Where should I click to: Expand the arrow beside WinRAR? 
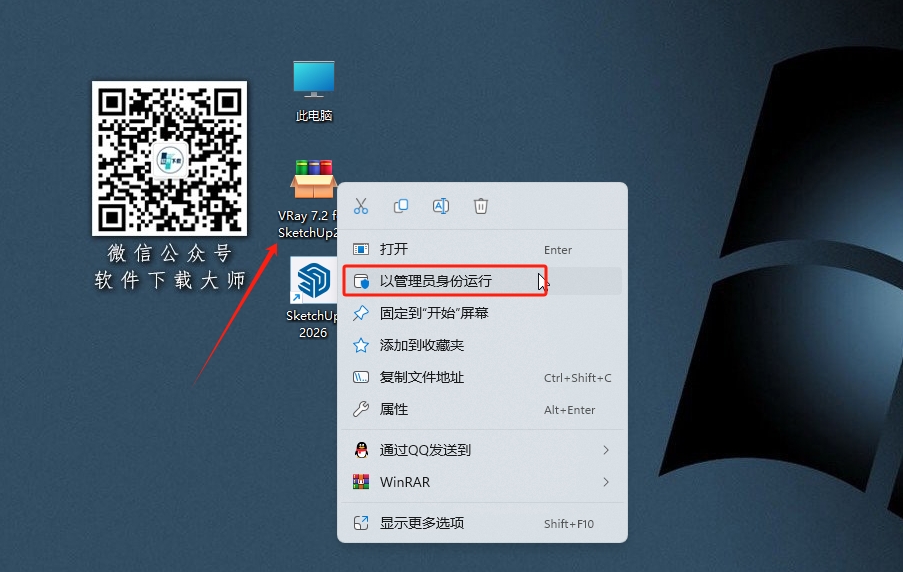pos(606,482)
